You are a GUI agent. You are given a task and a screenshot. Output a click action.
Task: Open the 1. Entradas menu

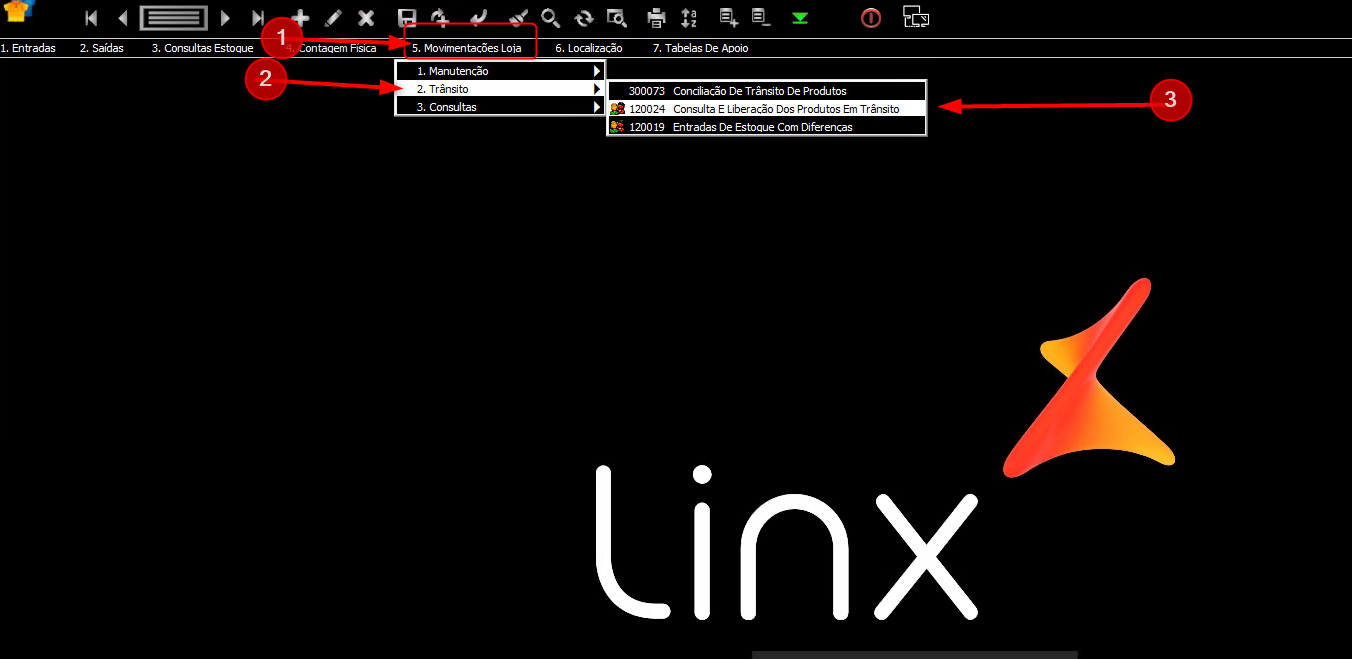(28, 48)
